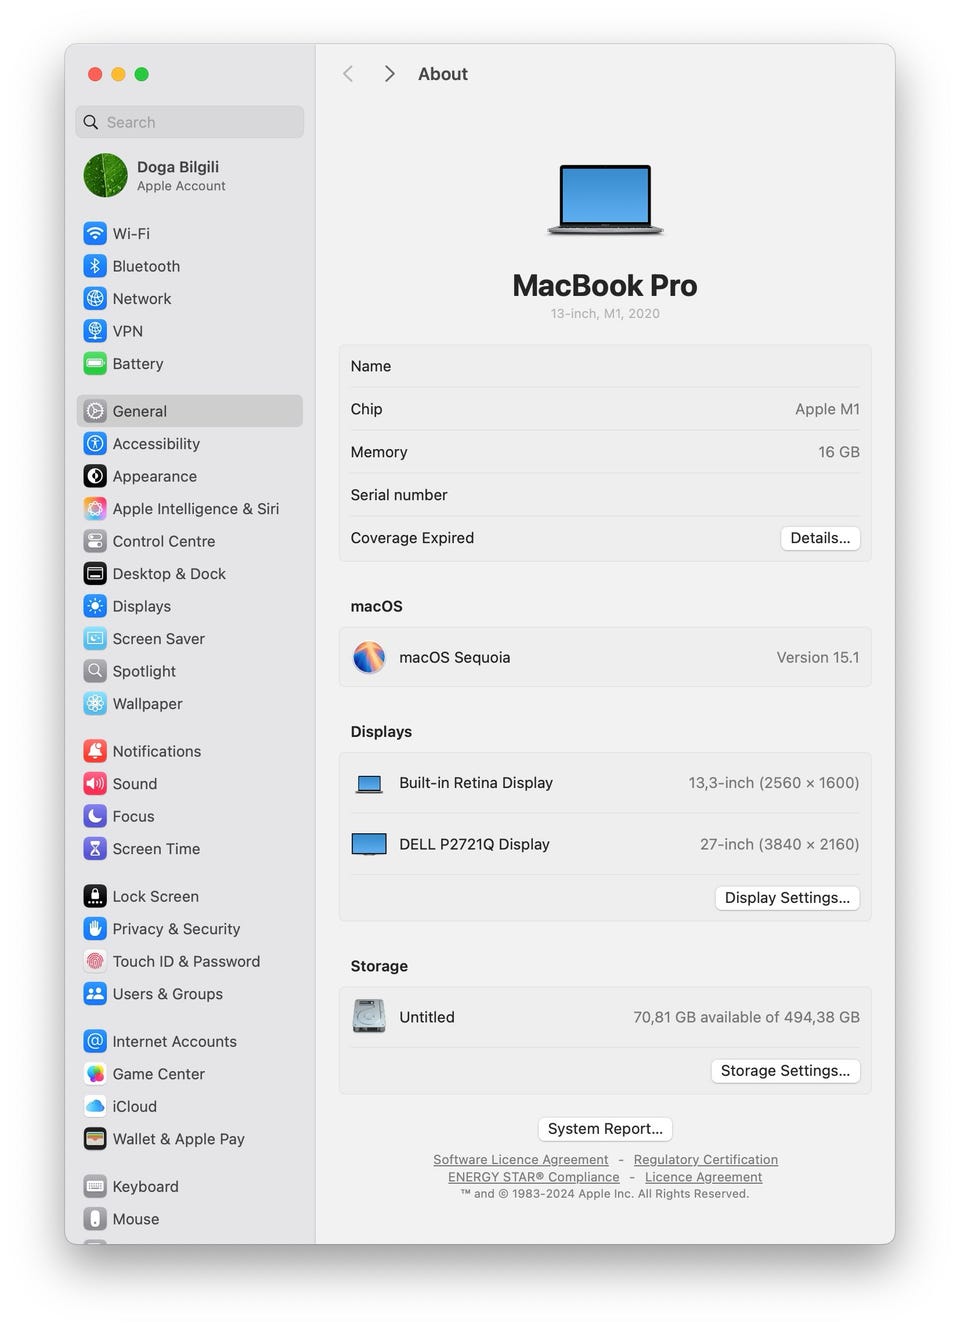
Task: Open Lock Screen icon
Action: click(x=95, y=896)
